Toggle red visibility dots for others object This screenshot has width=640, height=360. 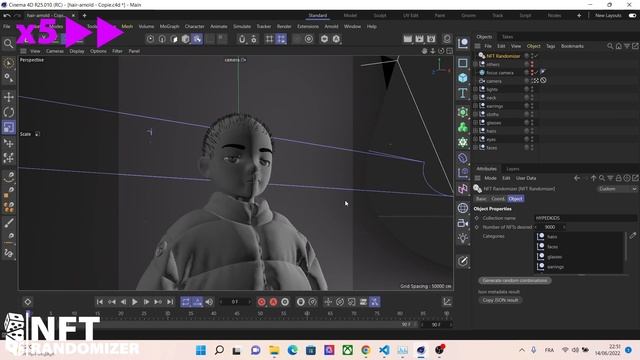click(x=532, y=64)
